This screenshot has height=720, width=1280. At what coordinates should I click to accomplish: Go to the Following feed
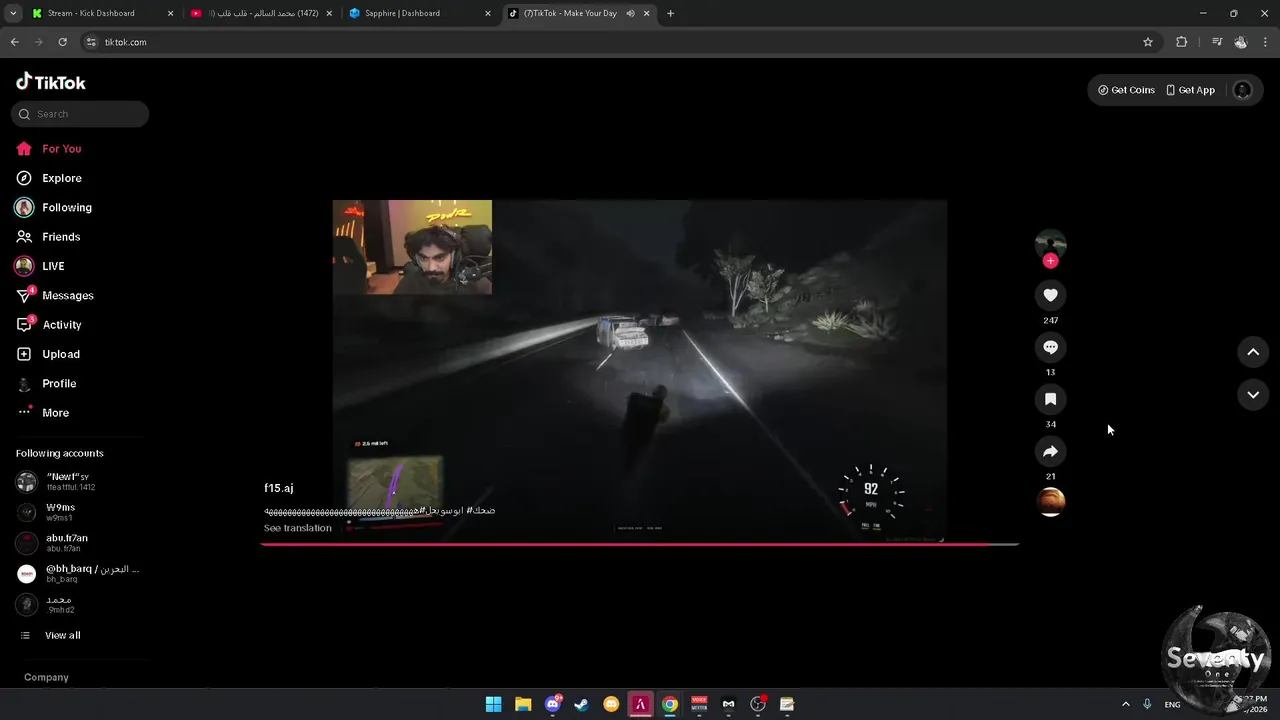[x=53, y=208]
